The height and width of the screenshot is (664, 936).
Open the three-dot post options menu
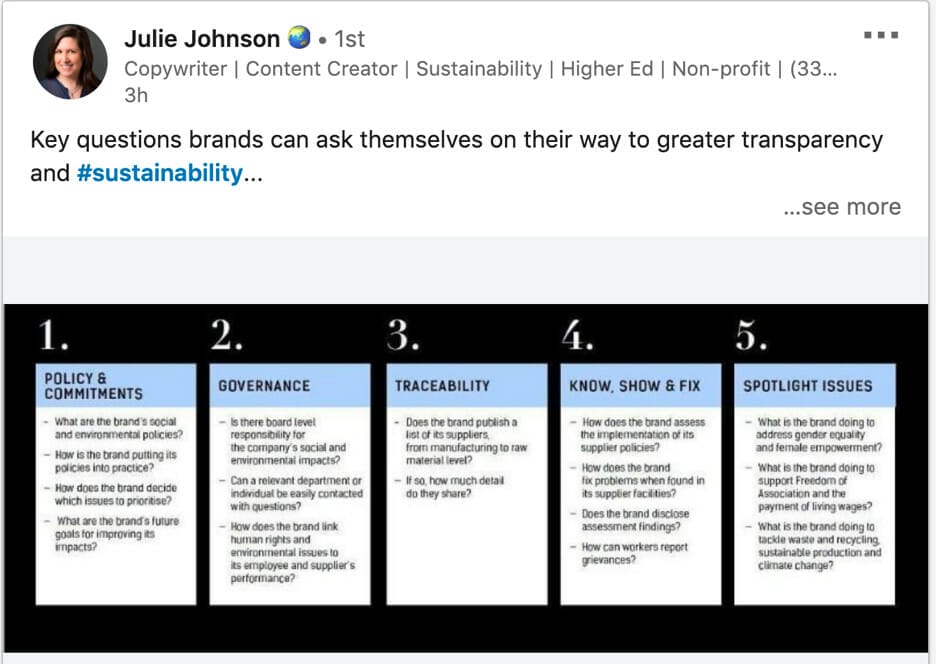tap(881, 35)
